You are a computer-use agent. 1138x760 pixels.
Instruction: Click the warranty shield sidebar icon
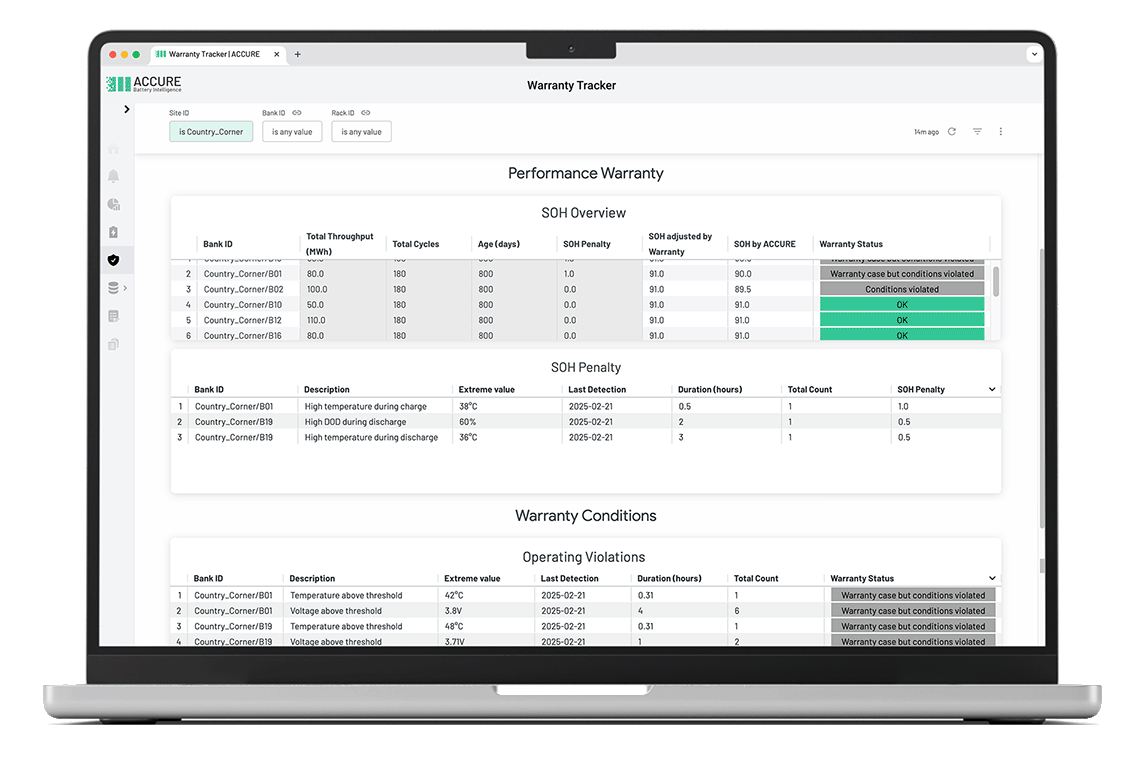click(113, 260)
